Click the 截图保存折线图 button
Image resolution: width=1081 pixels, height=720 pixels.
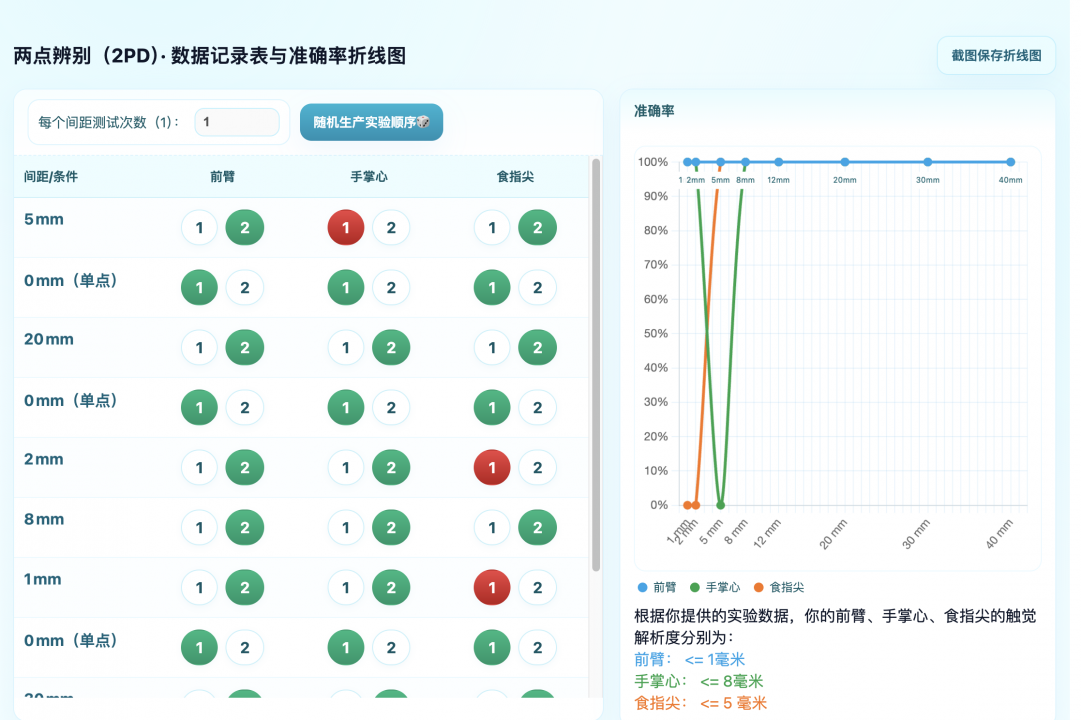click(995, 56)
